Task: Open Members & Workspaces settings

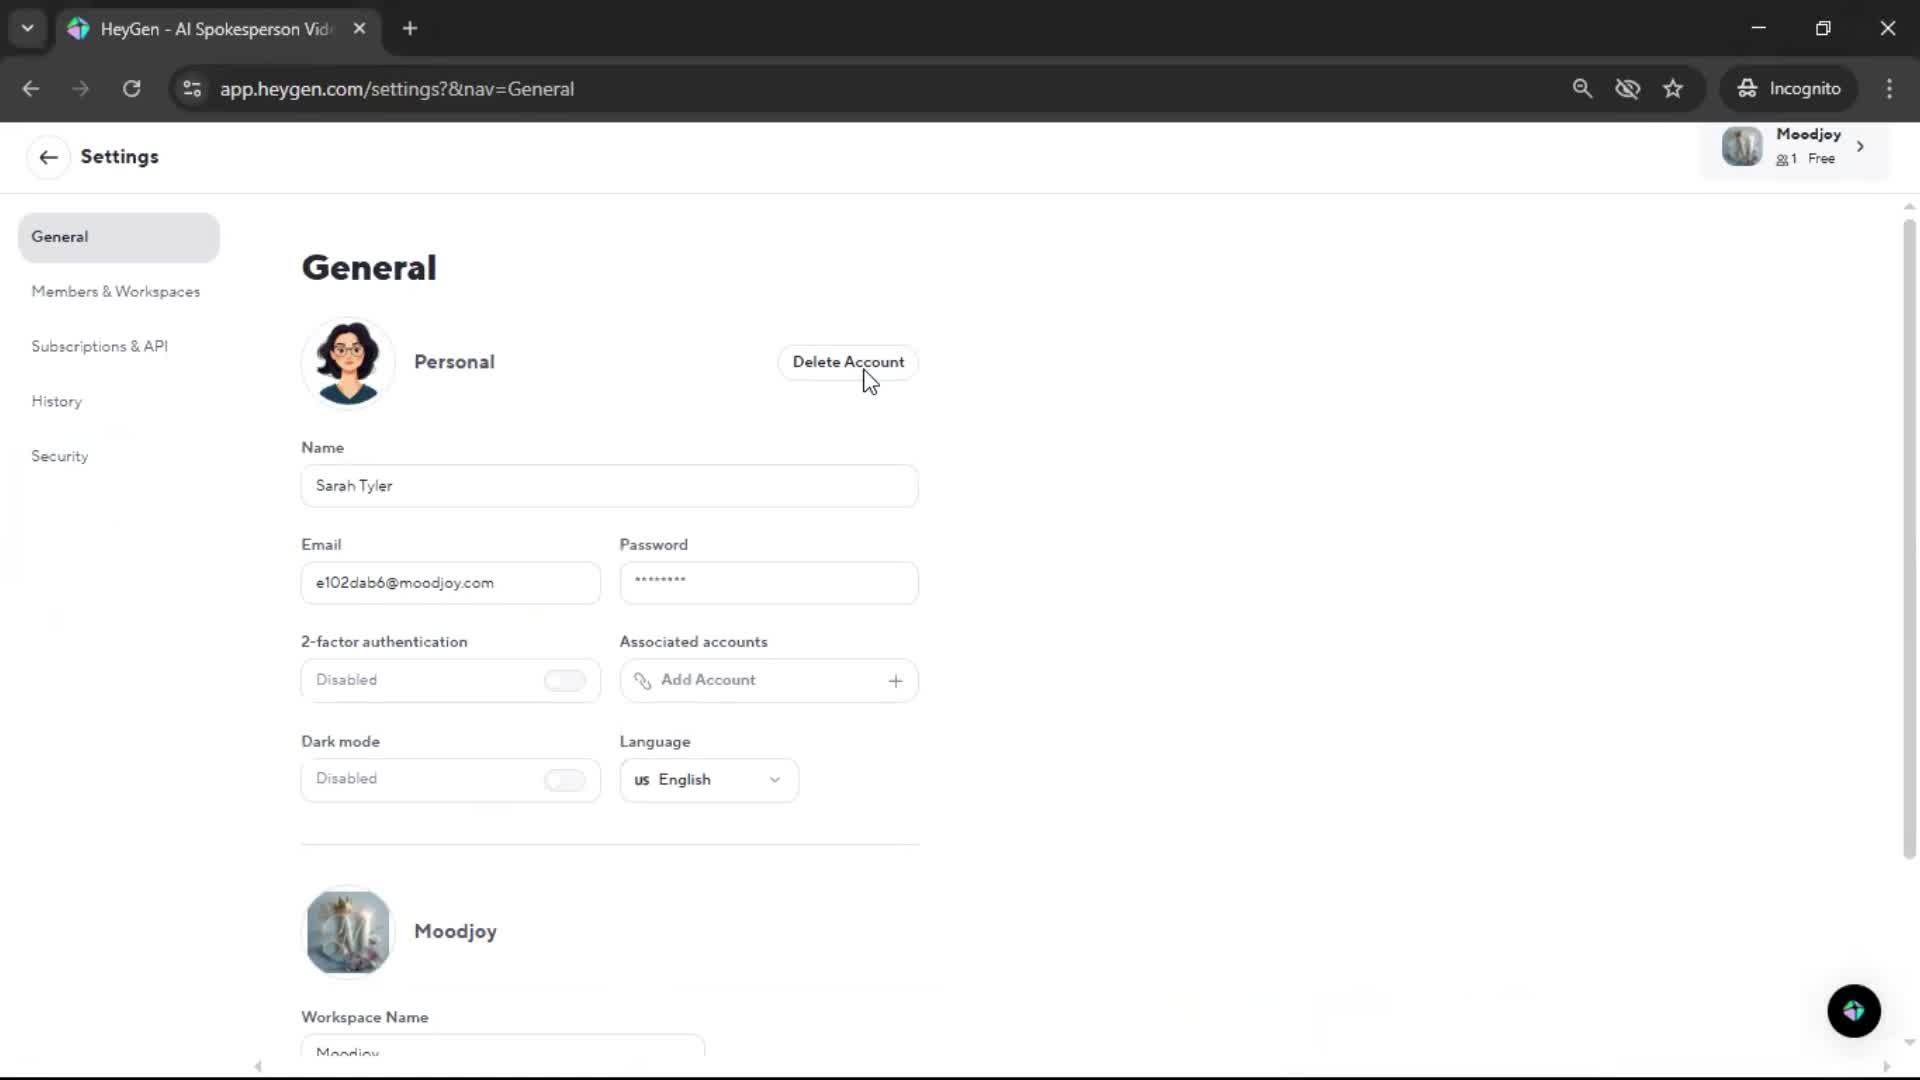Action: point(115,292)
